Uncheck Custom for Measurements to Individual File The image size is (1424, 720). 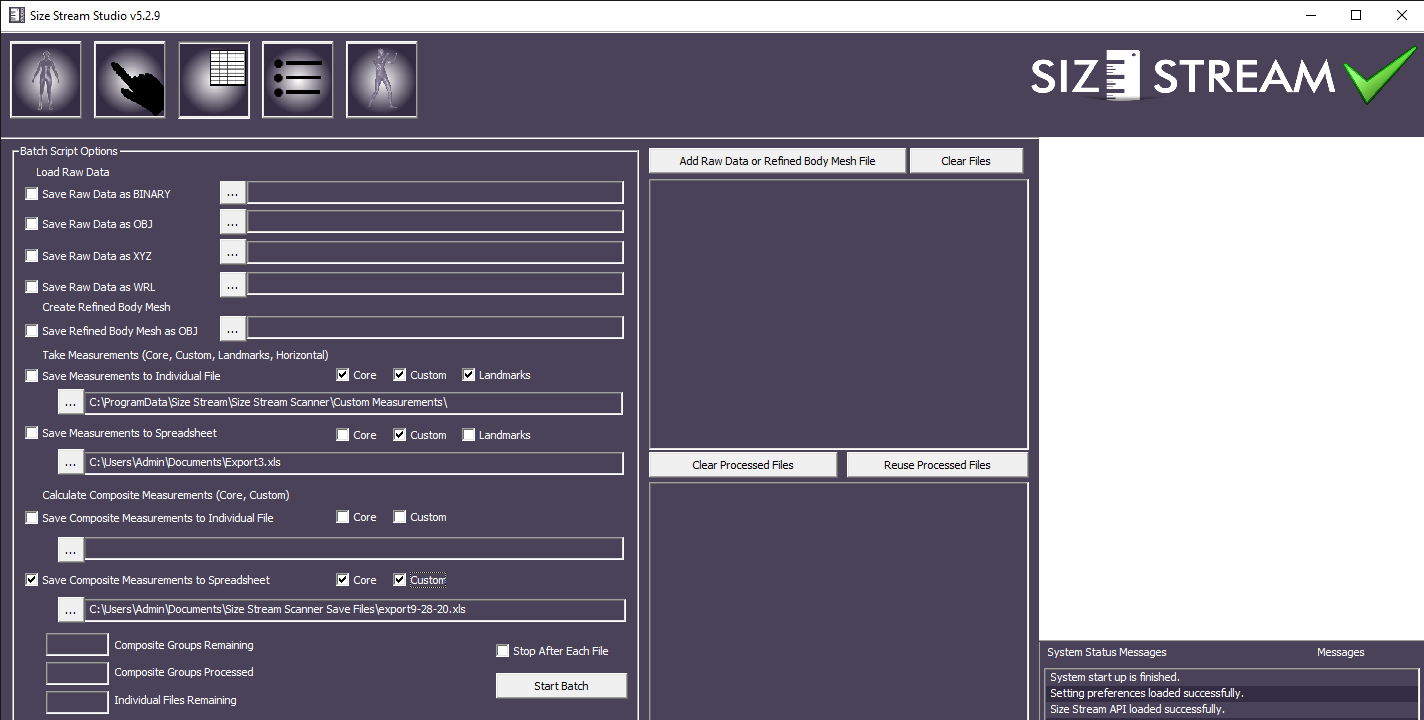pyautogui.click(x=400, y=375)
